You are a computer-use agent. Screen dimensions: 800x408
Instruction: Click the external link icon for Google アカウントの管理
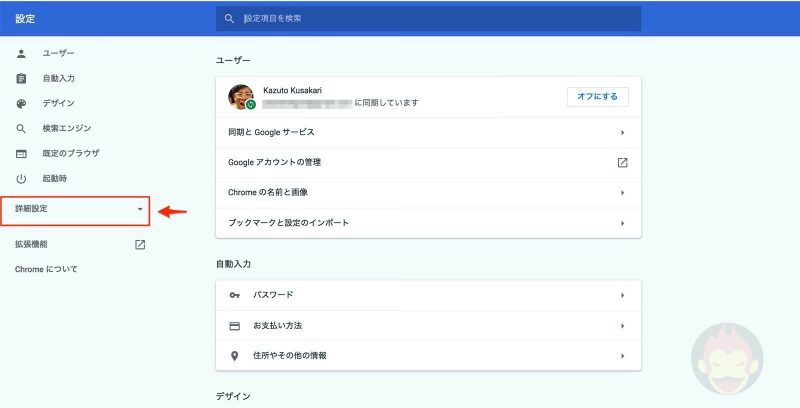click(x=622, y=162)
